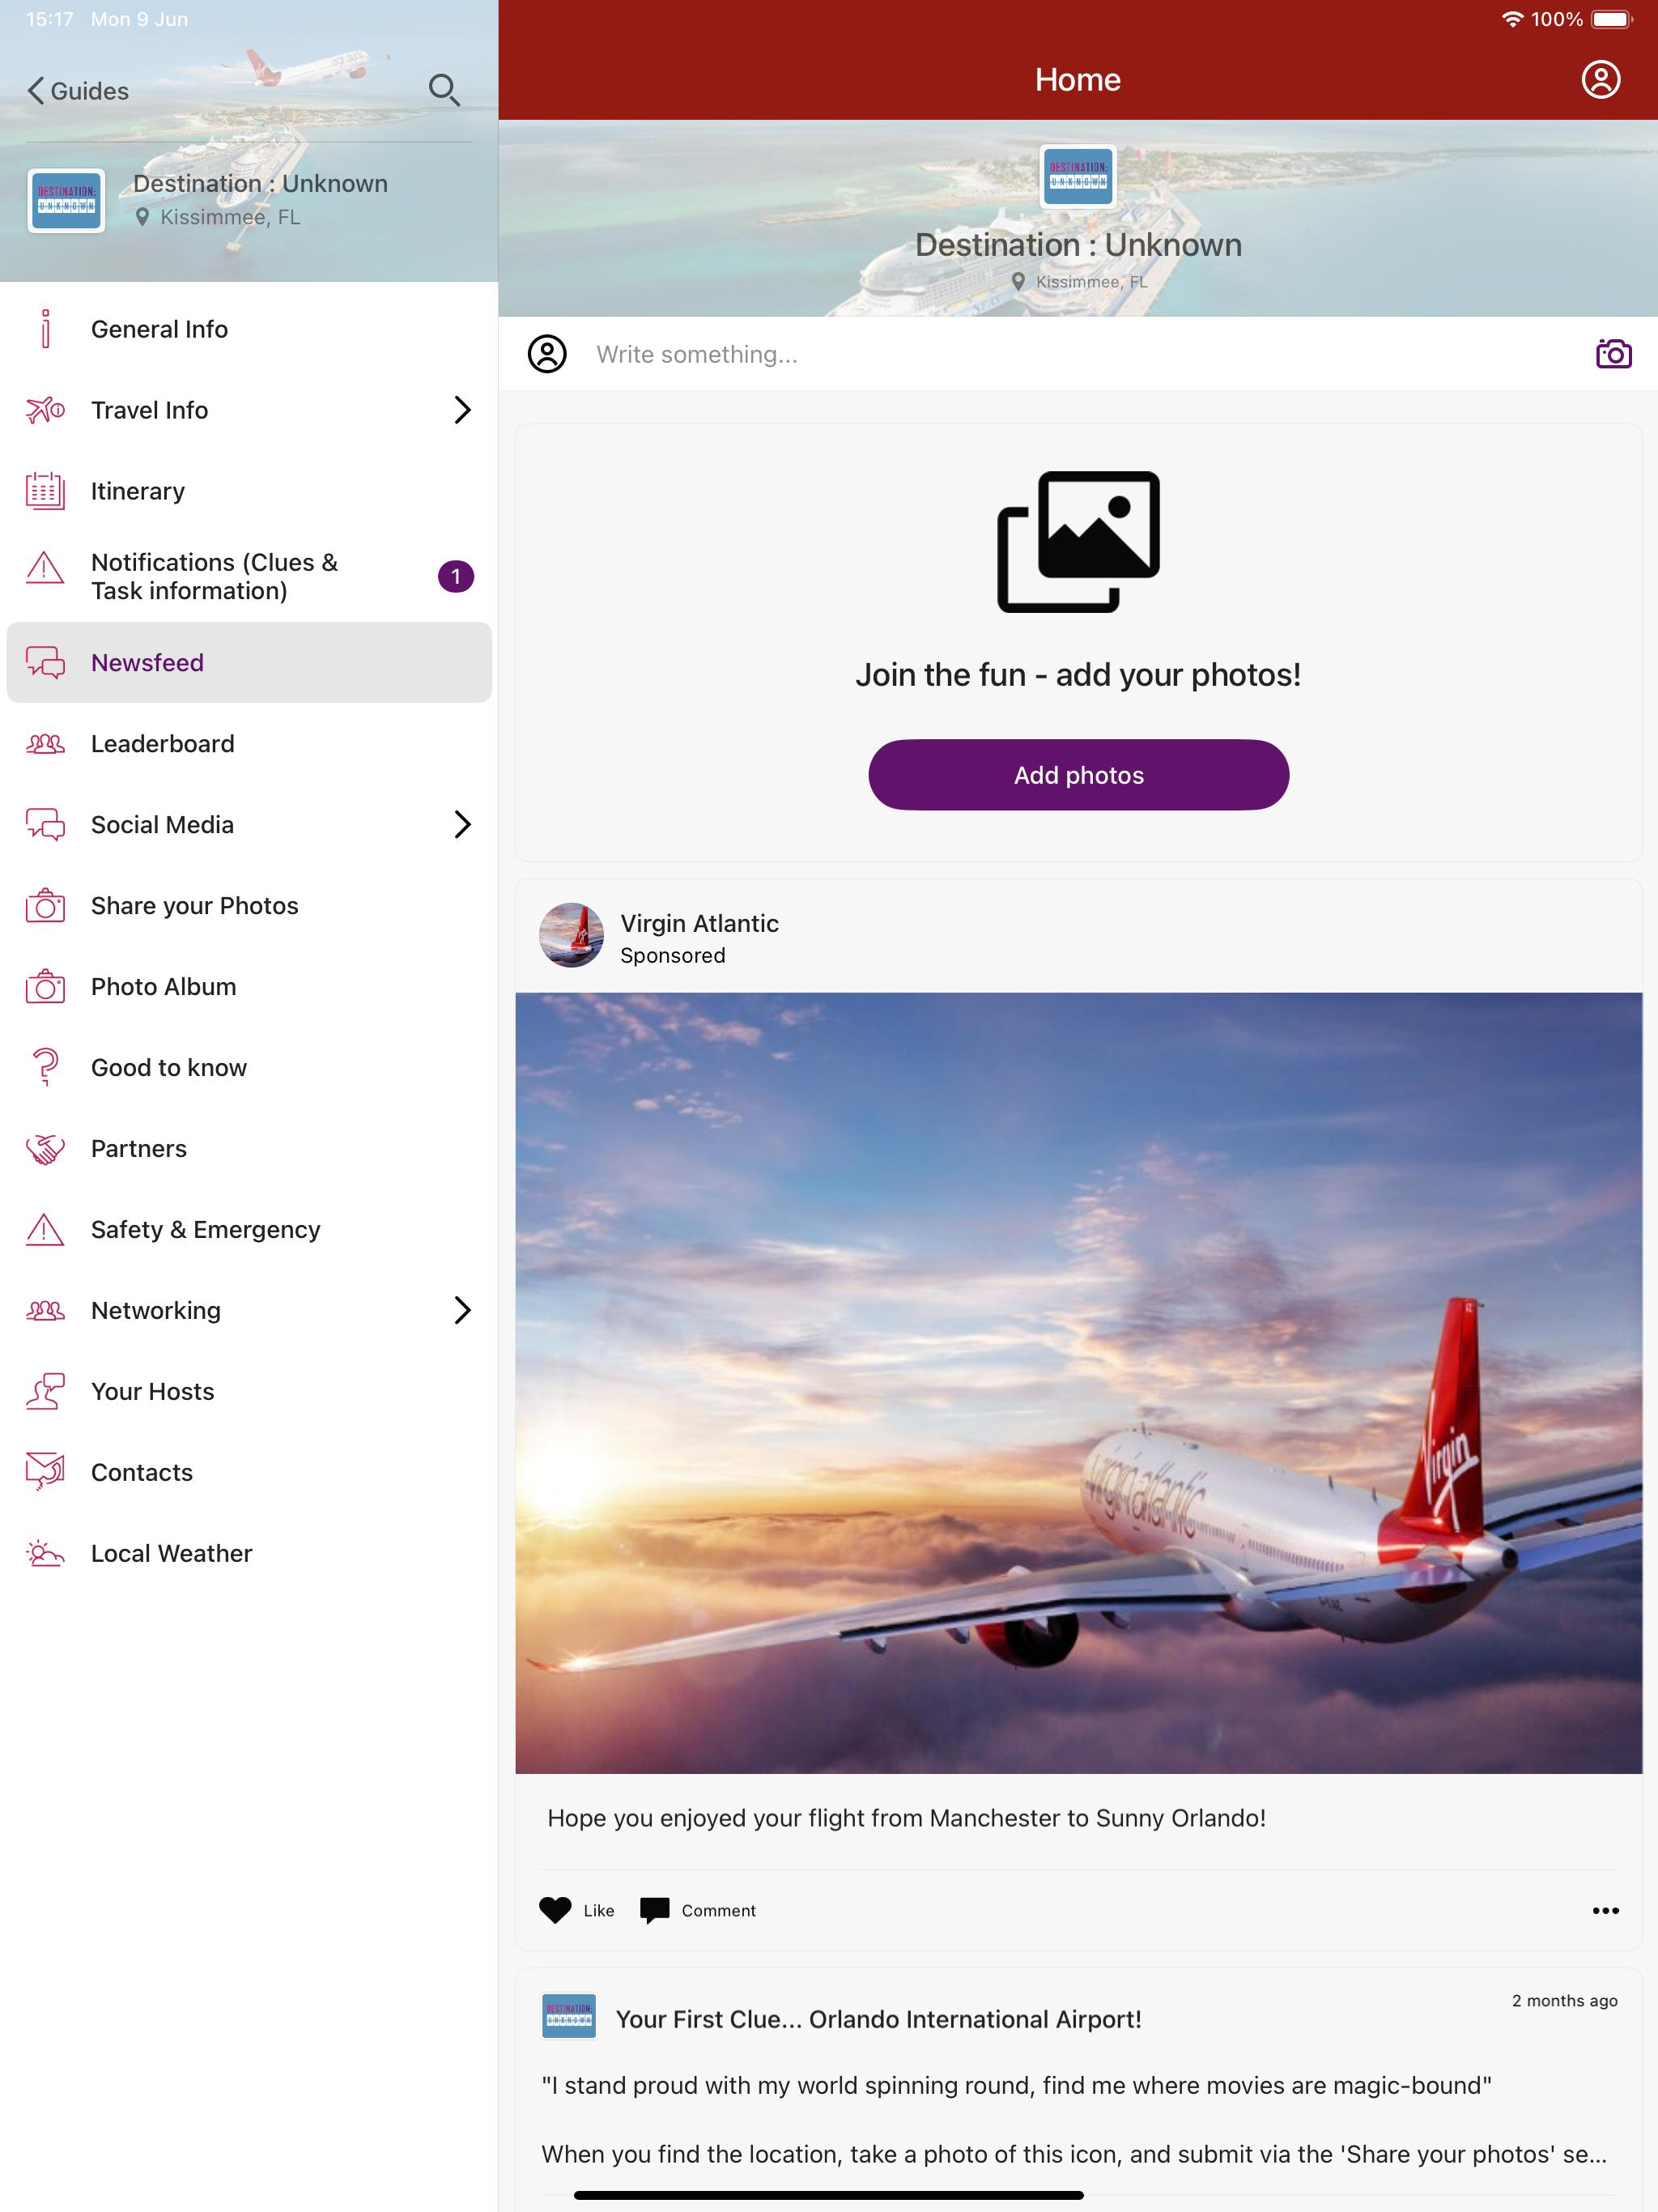Click the Write something field
The height and width of the screenshot is (2212, 1658).
pyautogui.click(x=900, y=354)
